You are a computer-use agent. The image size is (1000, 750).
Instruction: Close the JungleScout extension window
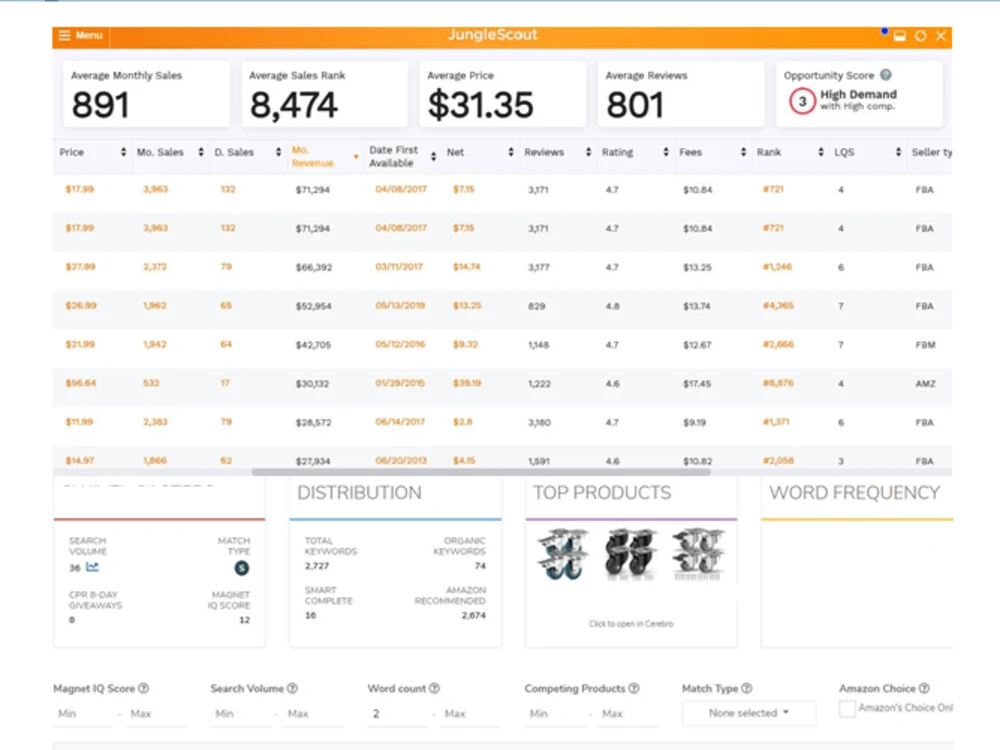[x=941, y=36]
